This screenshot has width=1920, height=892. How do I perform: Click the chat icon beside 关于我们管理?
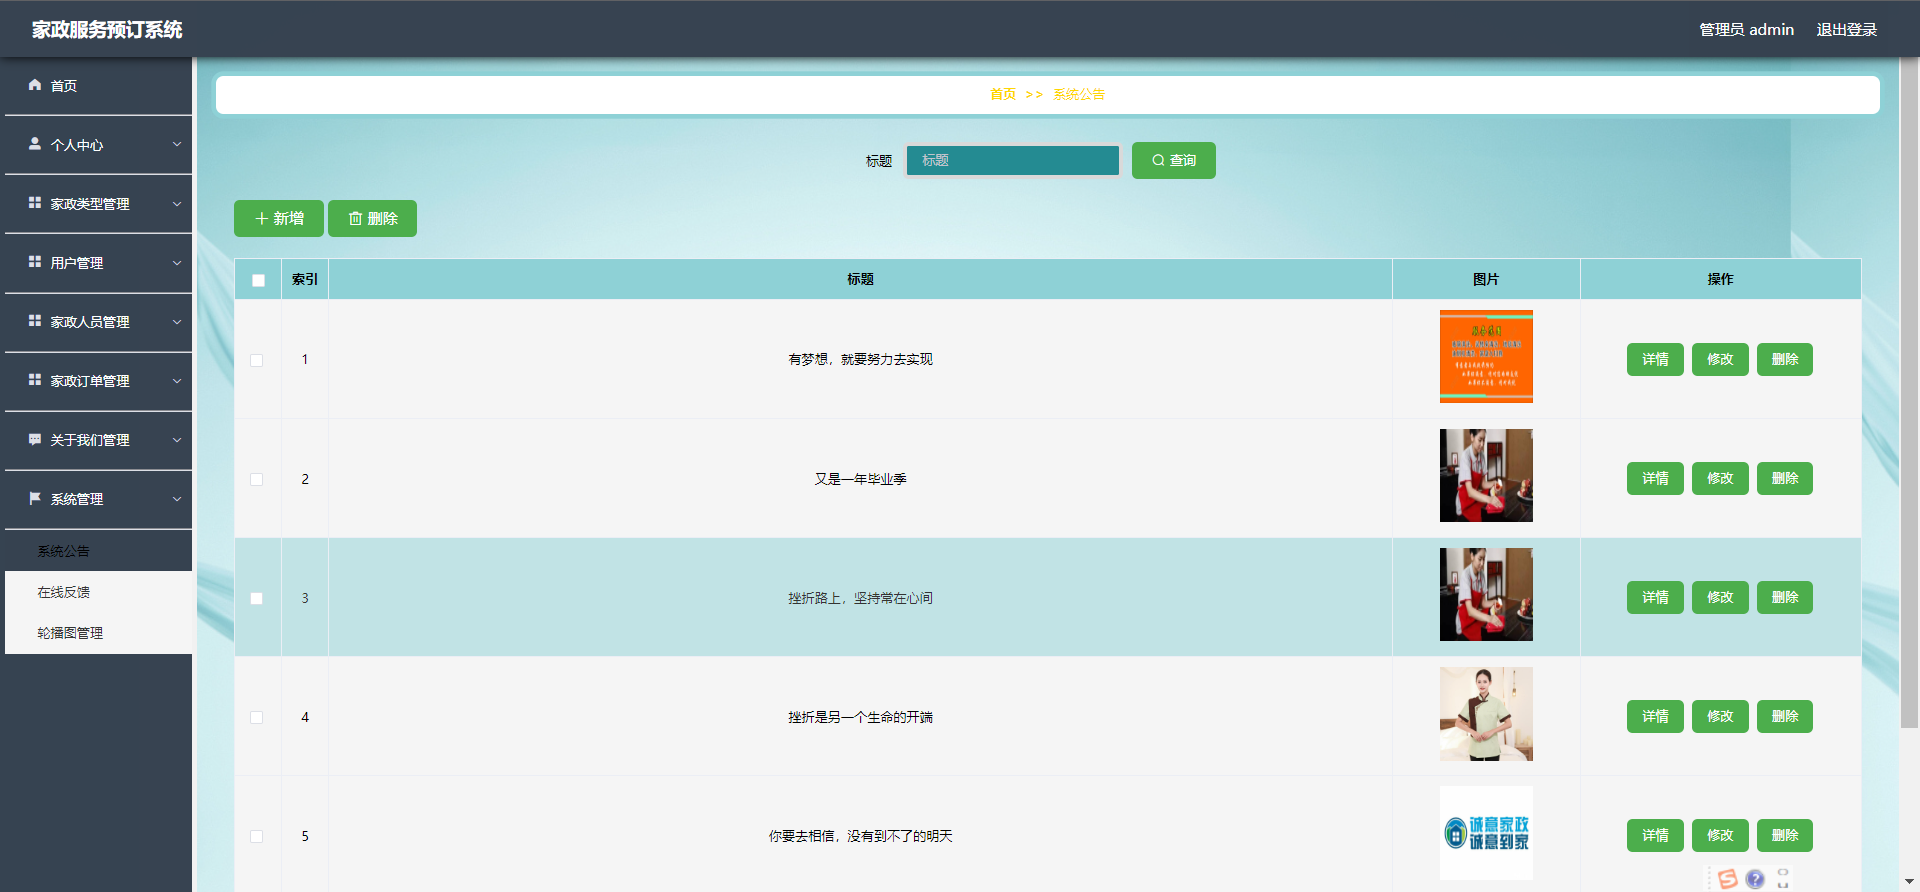point(35,439)
